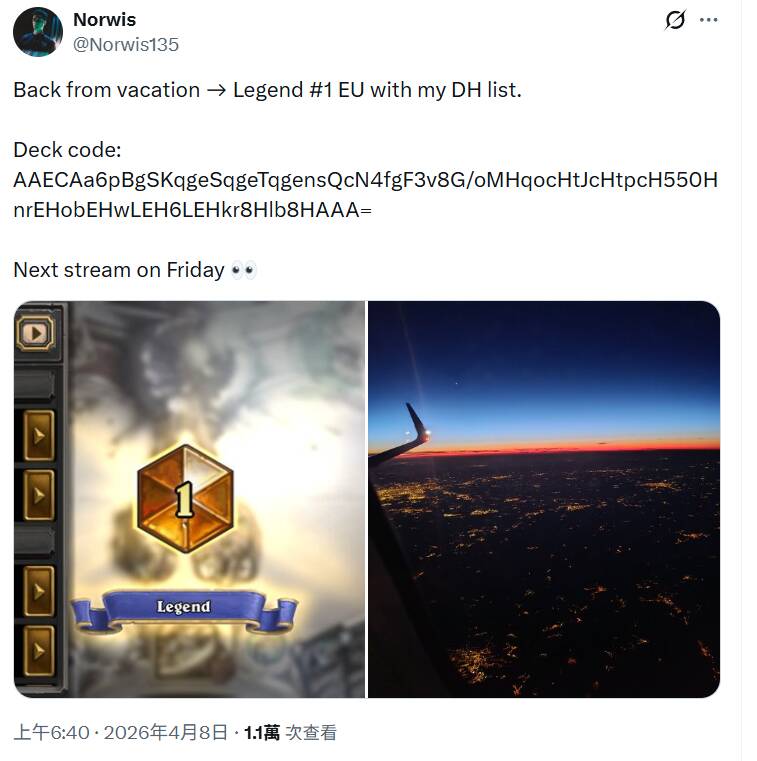Visit the @Norwis135 handle link

pyautogui.click(x=126, y=45)
